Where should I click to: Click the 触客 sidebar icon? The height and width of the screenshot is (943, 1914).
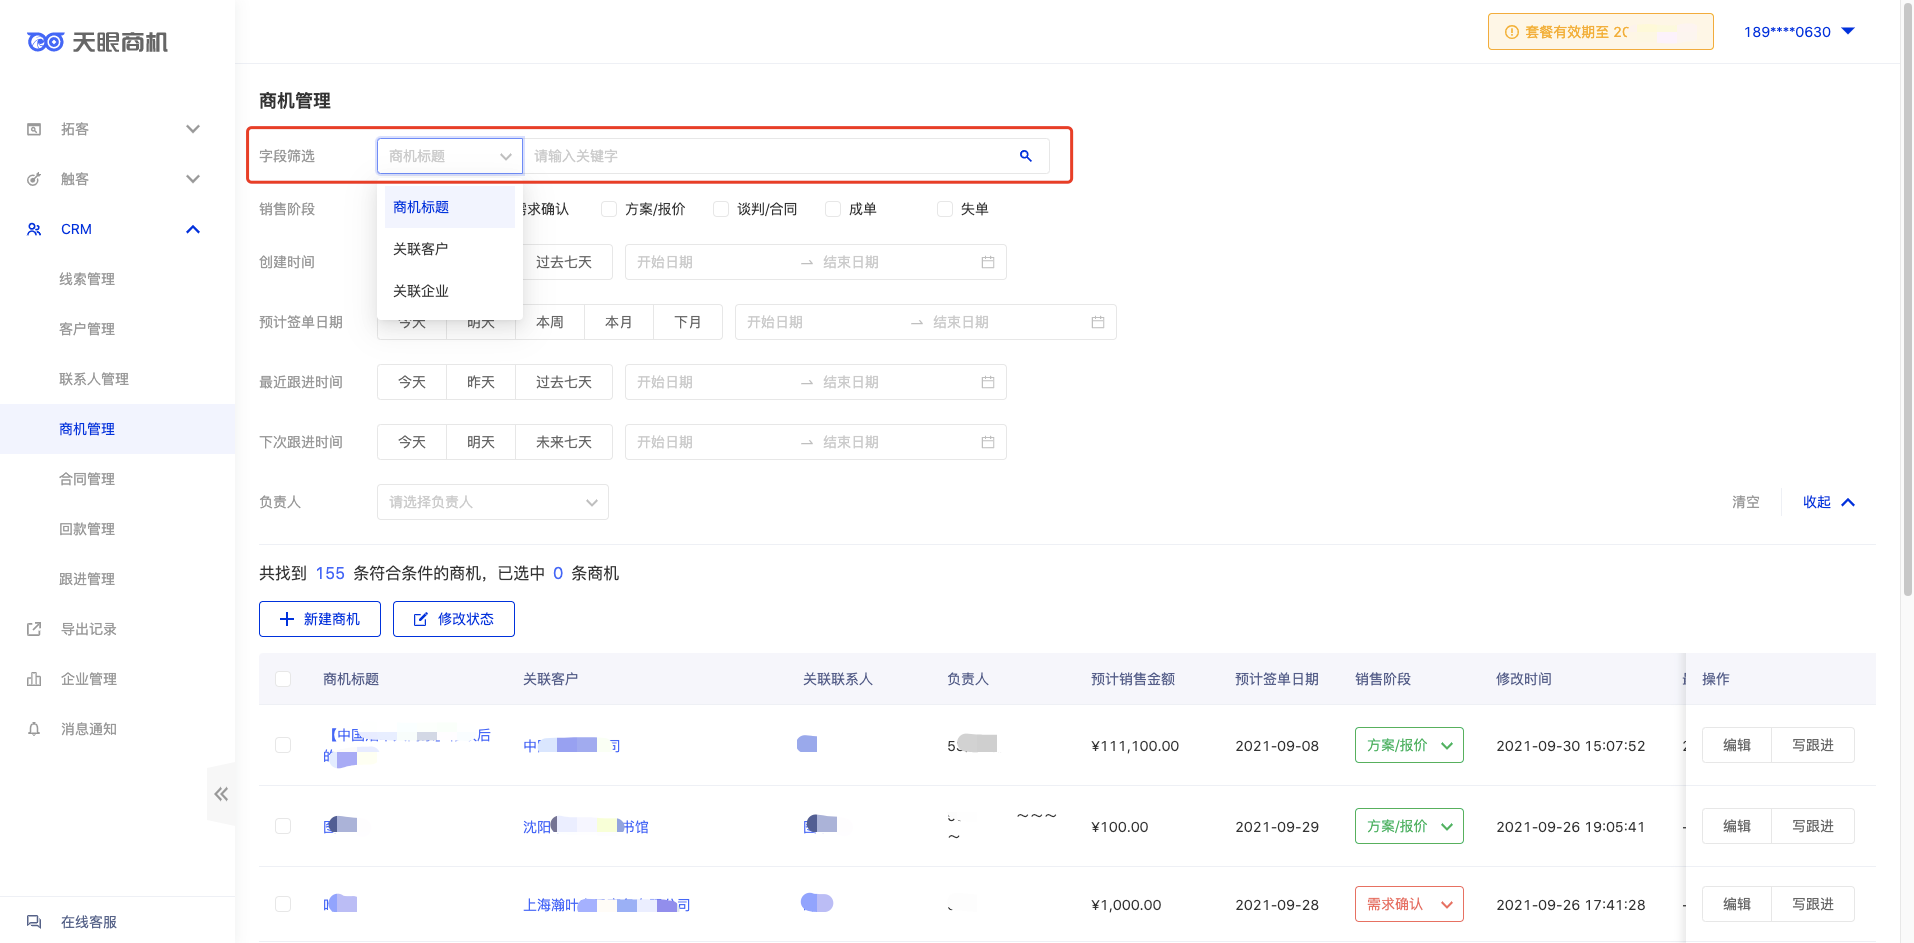coord(34,179)
